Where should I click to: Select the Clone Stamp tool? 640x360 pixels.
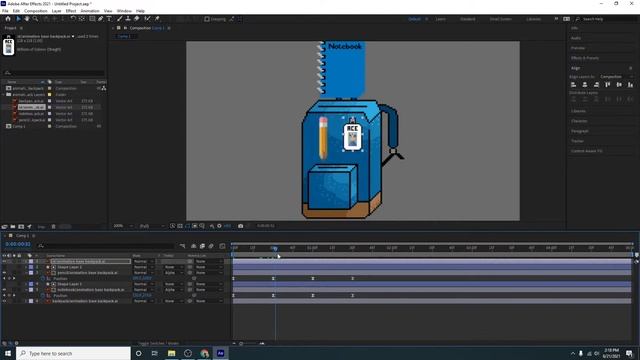[128, 19]
